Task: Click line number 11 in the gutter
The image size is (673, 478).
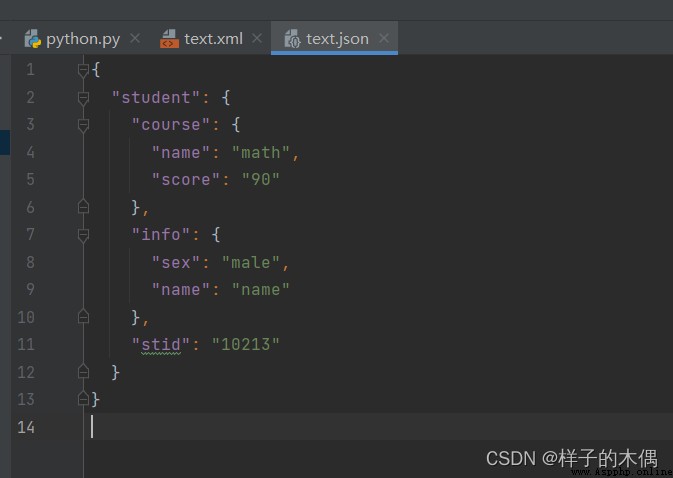Action: coord(26,344)
